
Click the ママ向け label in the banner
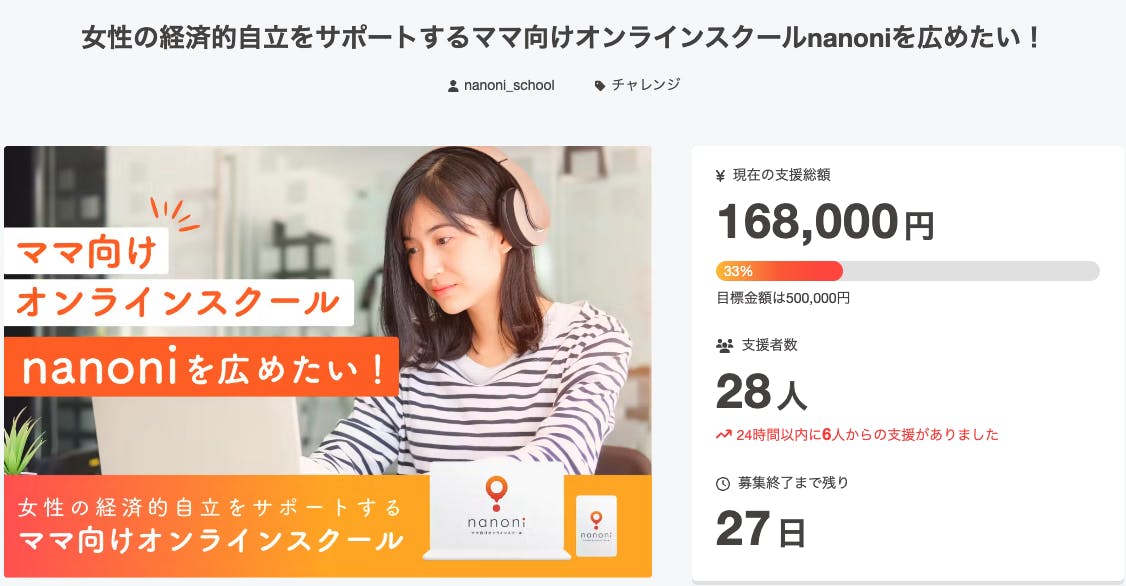[x=86, y=251]
